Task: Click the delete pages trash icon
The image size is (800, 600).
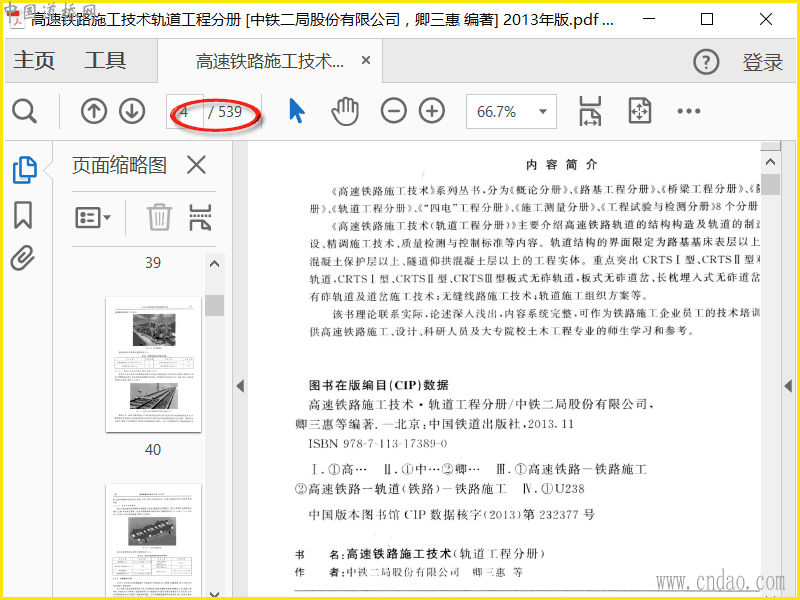Action: (159, 217)
